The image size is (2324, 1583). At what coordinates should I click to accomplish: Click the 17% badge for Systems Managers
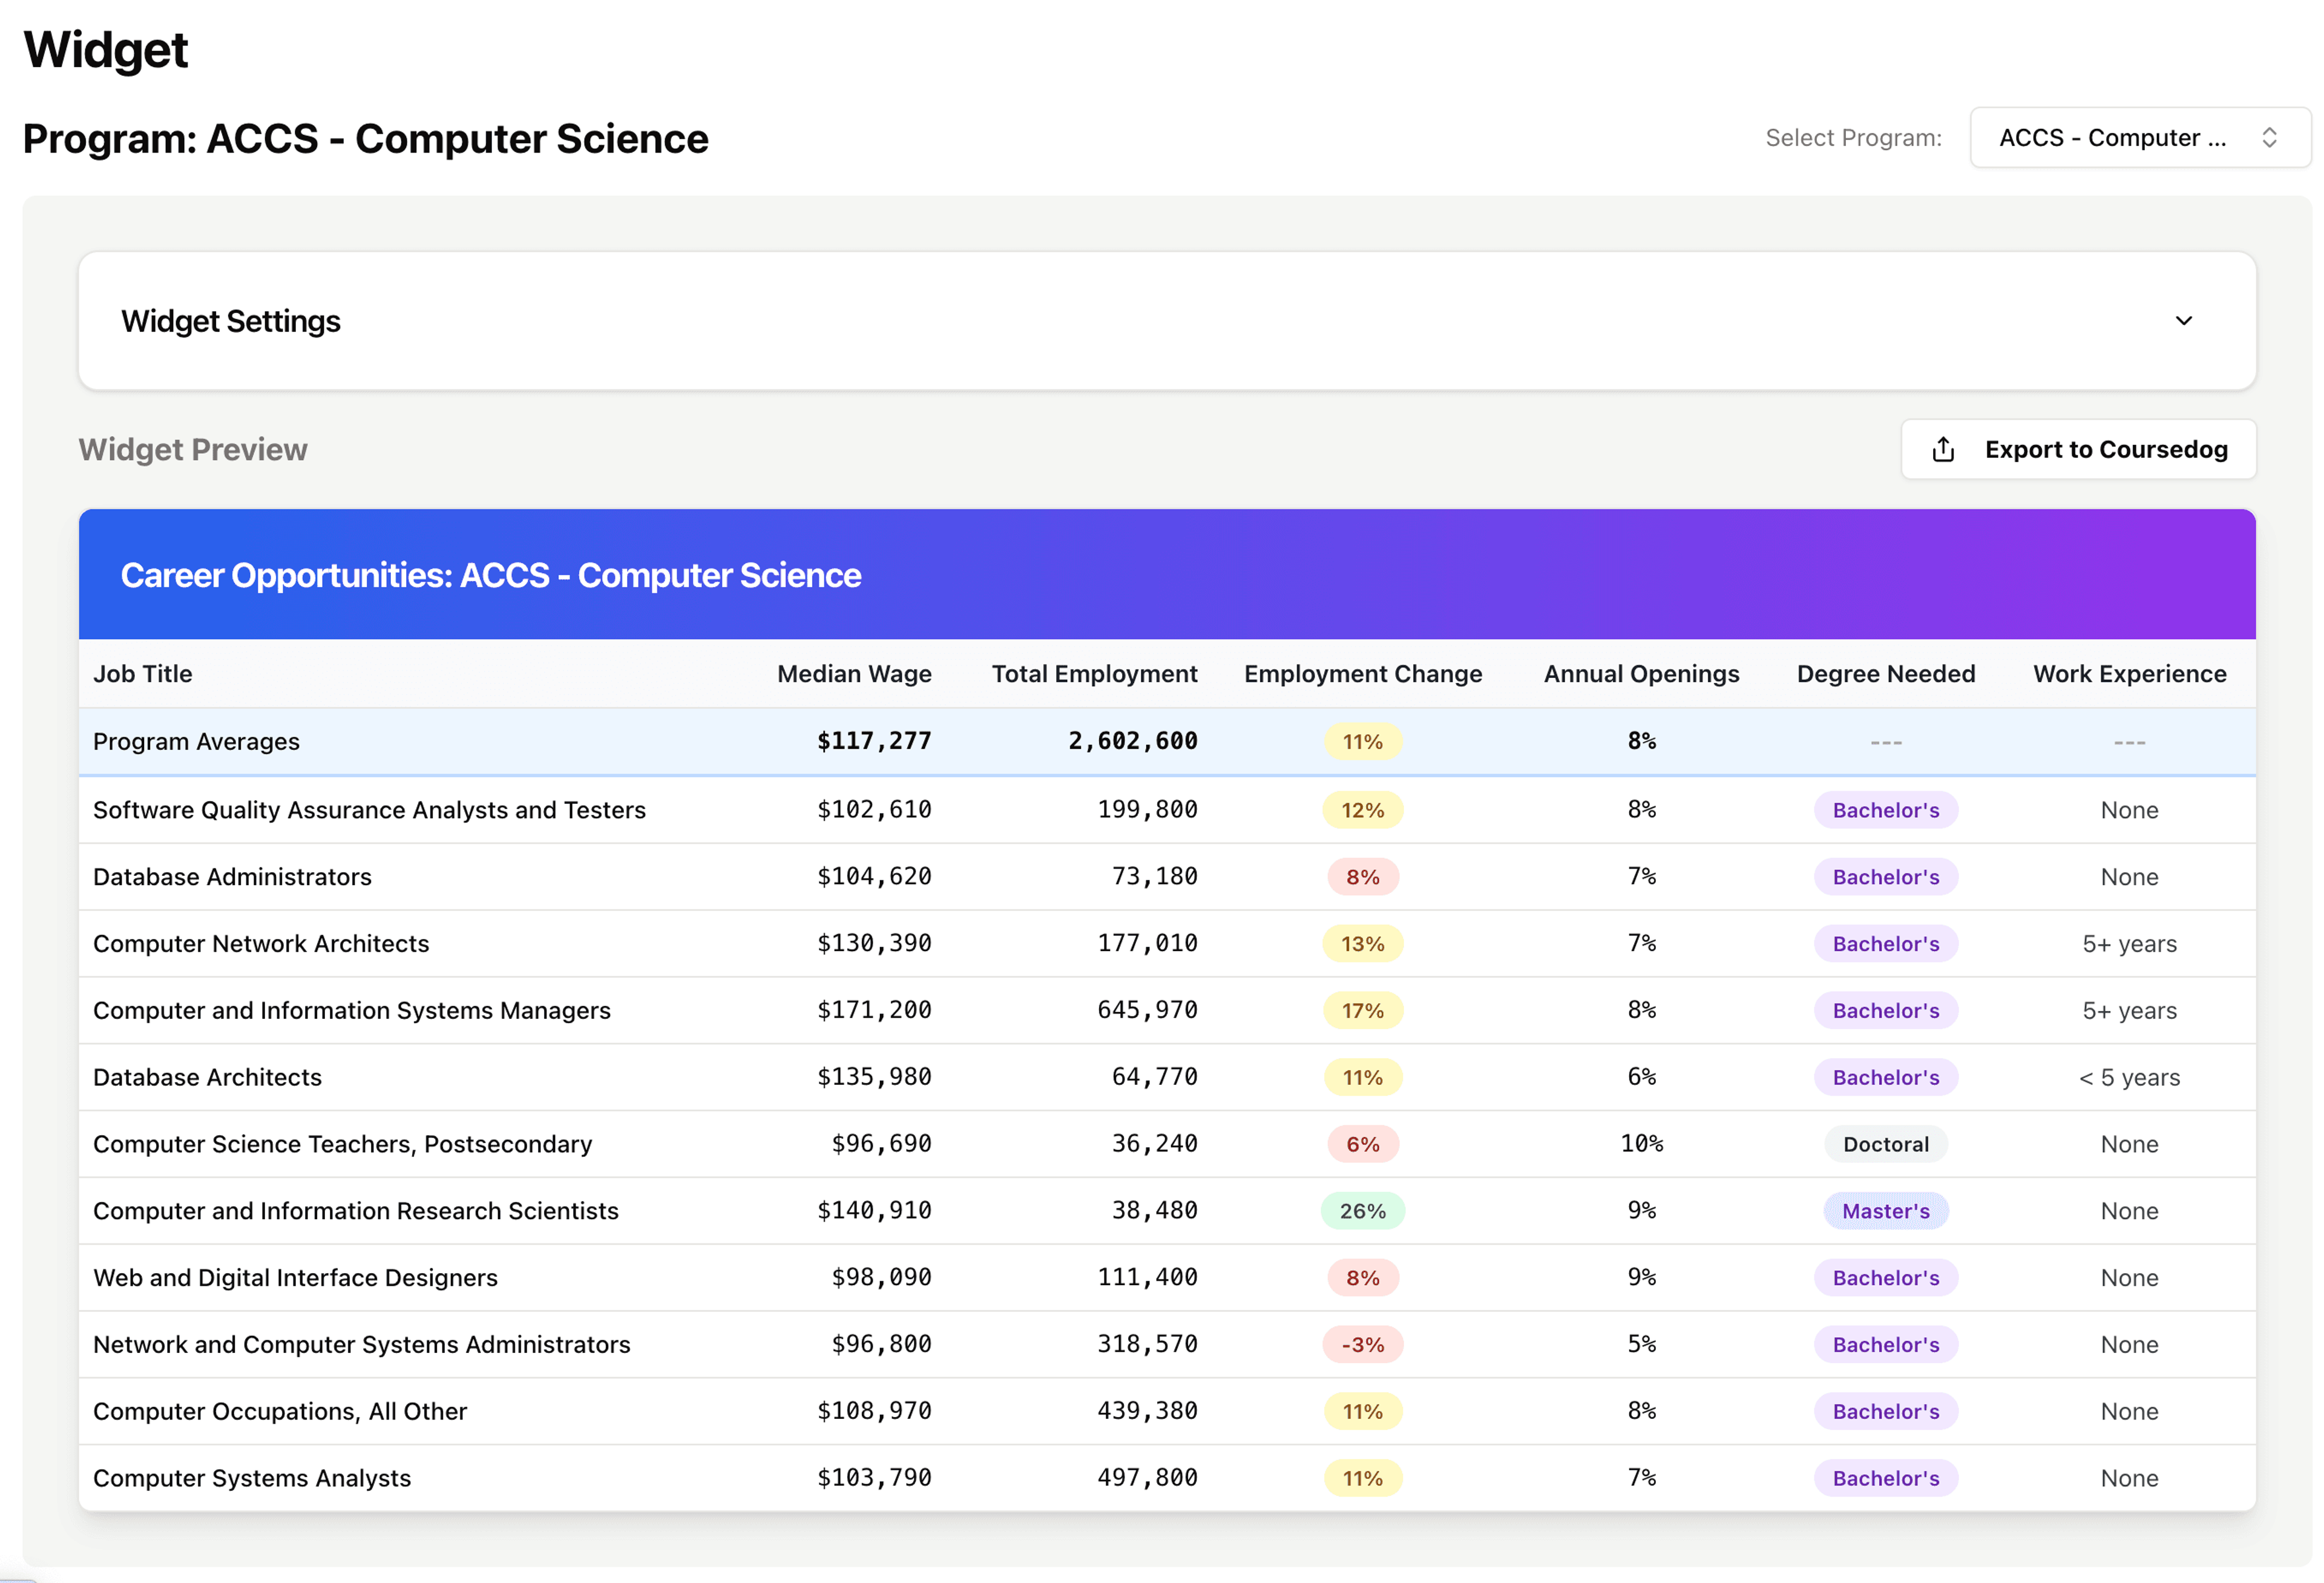1362,1011
